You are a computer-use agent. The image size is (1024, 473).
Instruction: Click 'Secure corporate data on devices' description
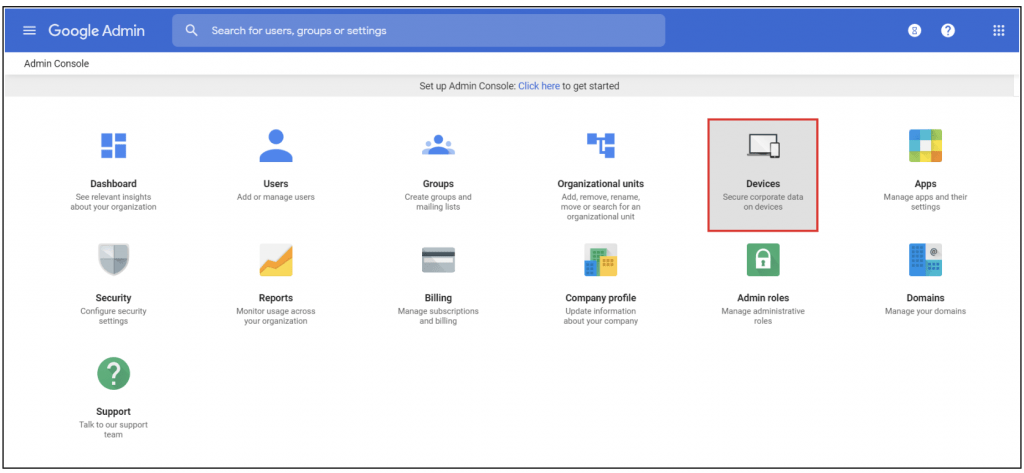coord(763,202)
